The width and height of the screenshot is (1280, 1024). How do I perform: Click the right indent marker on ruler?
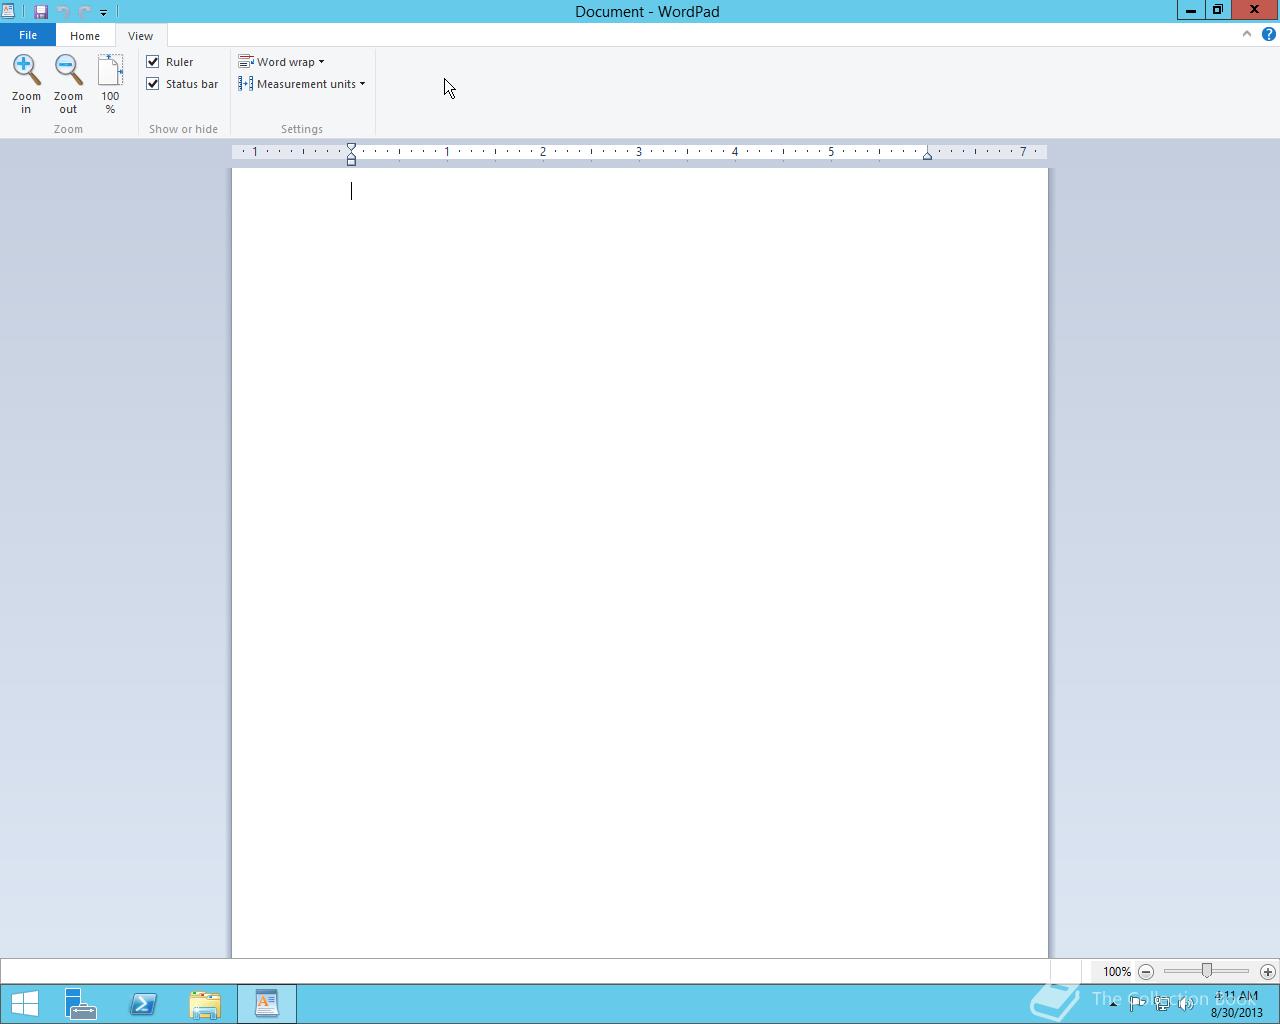[927, 155]
